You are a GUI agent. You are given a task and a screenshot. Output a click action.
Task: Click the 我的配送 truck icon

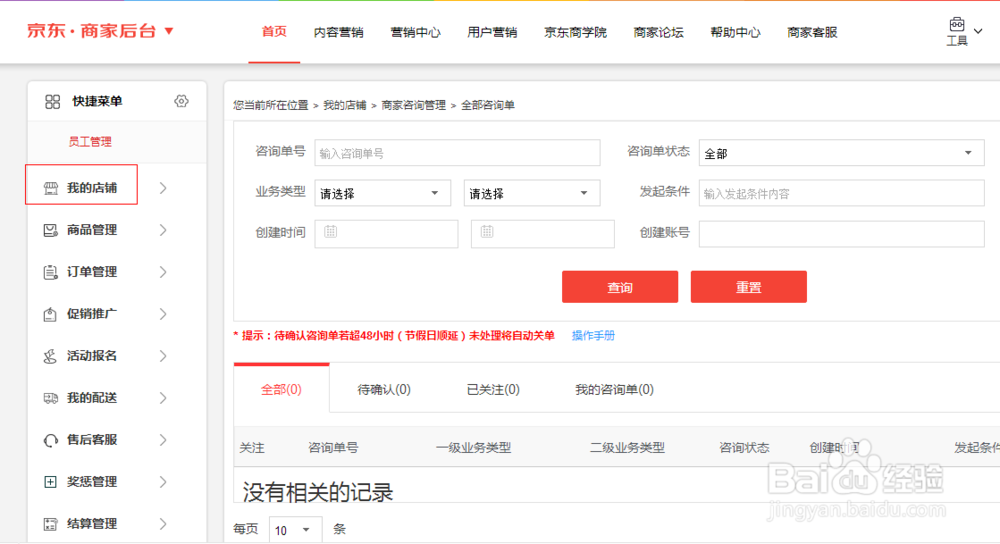[50, 398]
